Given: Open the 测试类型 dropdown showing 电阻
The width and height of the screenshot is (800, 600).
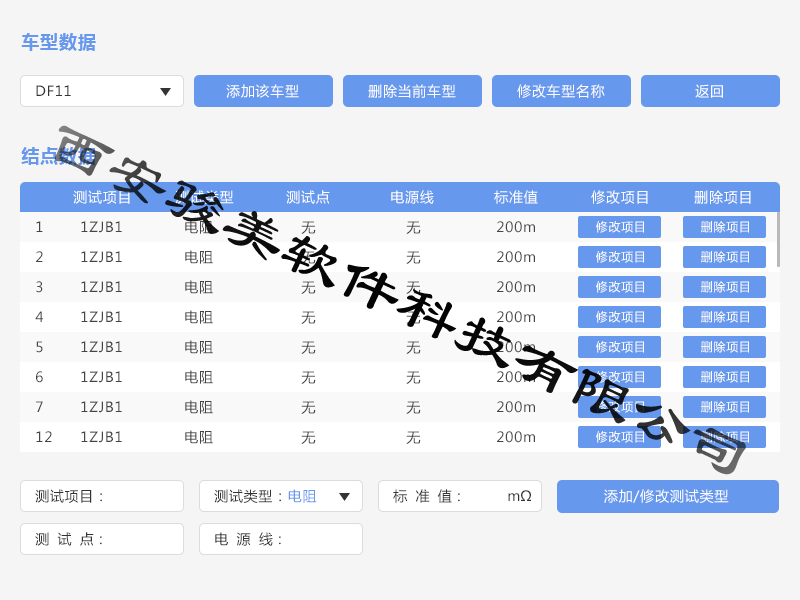Looking at the screenshot, I should pos(281,496).
